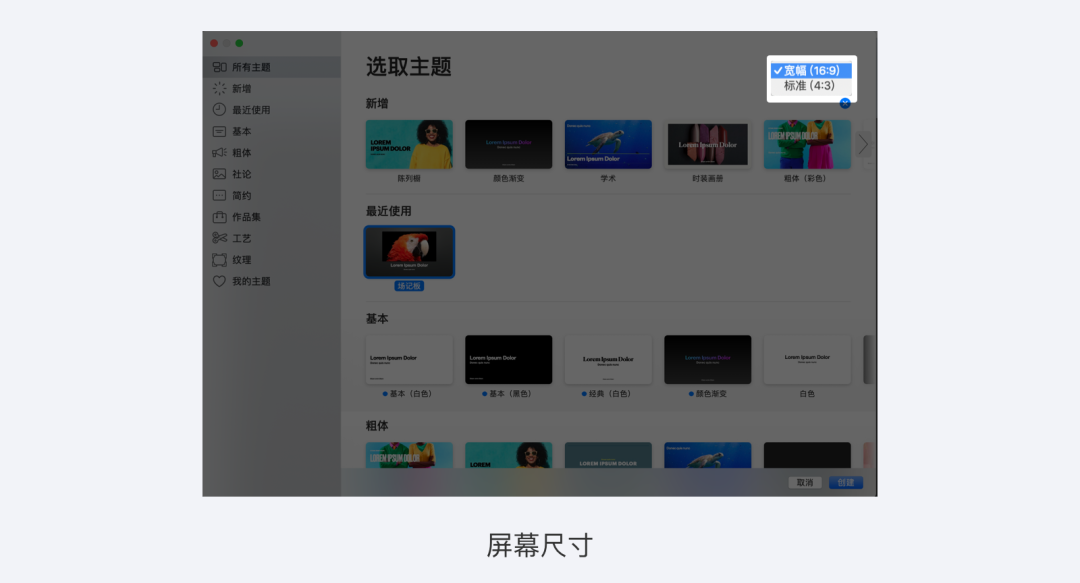Open the 粗体 megaphone icon category

219,152
